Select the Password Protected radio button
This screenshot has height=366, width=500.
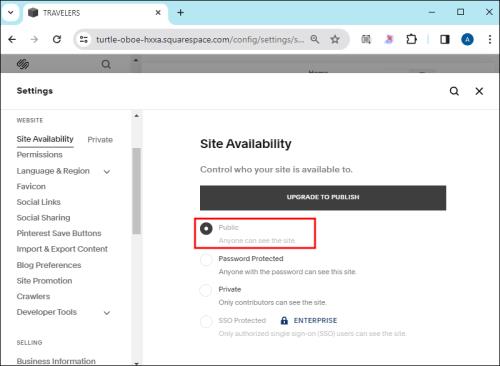click(x=206, y=260)
